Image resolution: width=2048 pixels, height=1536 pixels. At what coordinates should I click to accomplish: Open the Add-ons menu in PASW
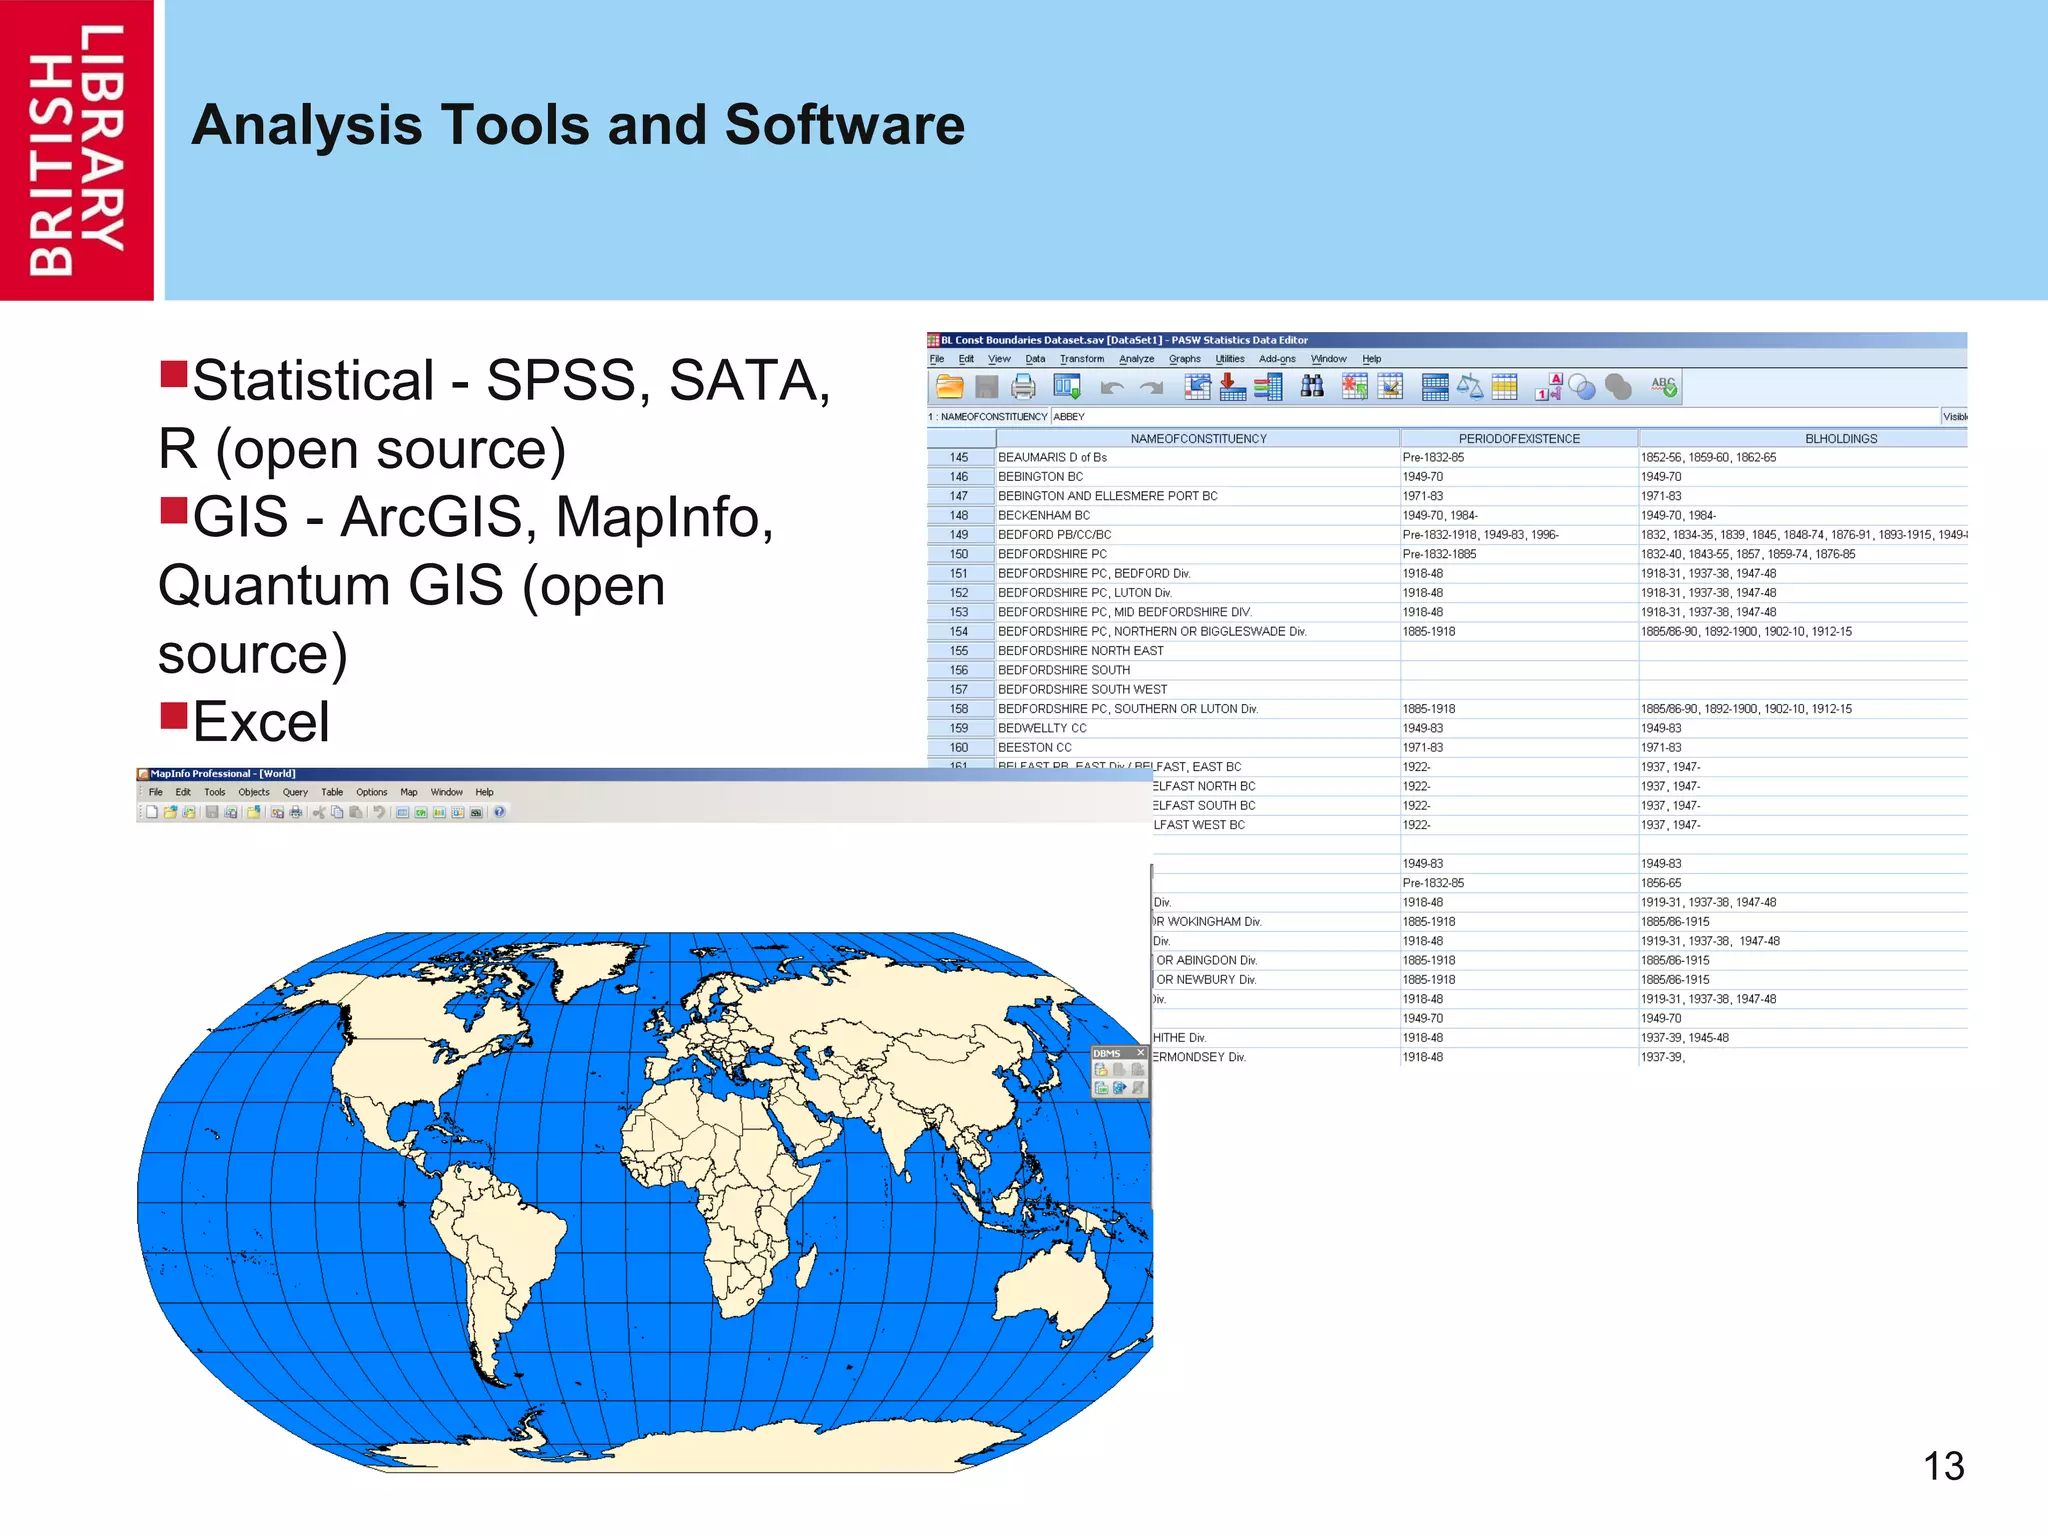pyautogui.click(x=1277, y=359)
